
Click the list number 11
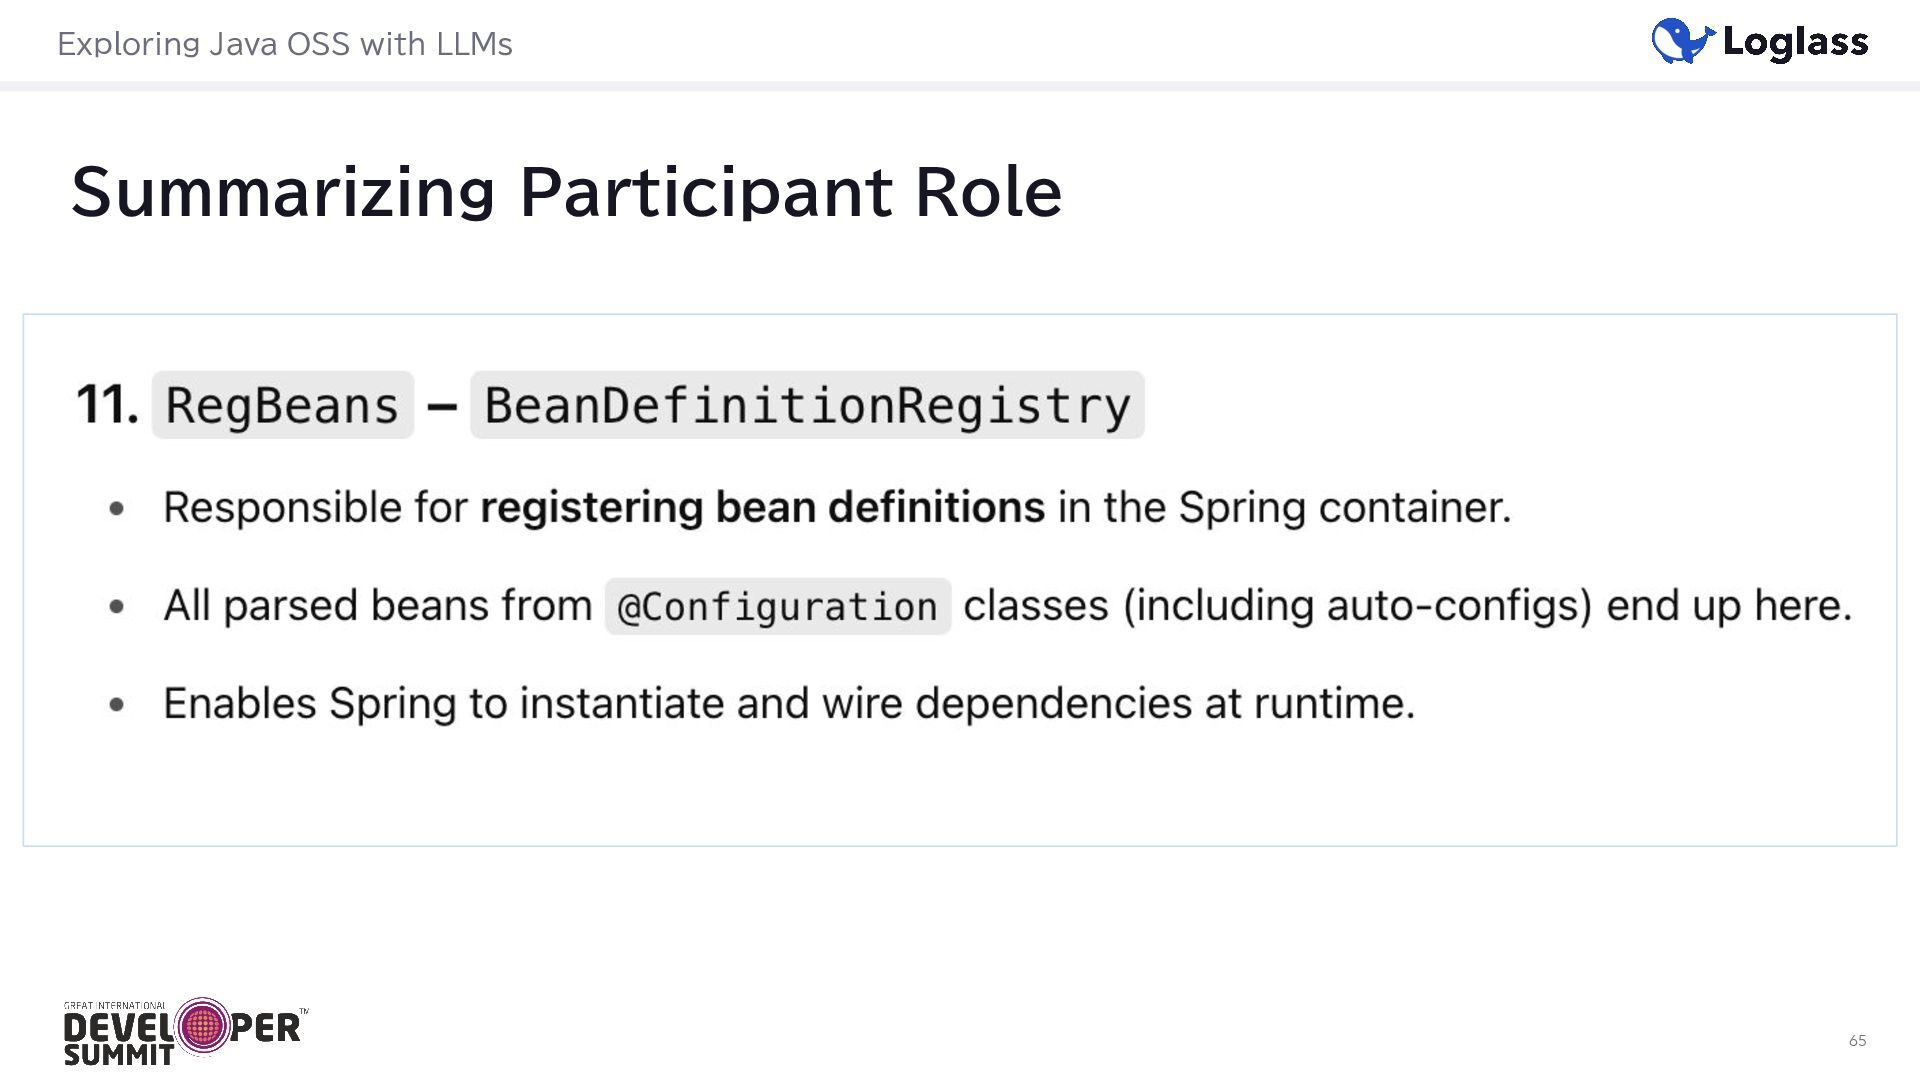(x=107, y=405)
